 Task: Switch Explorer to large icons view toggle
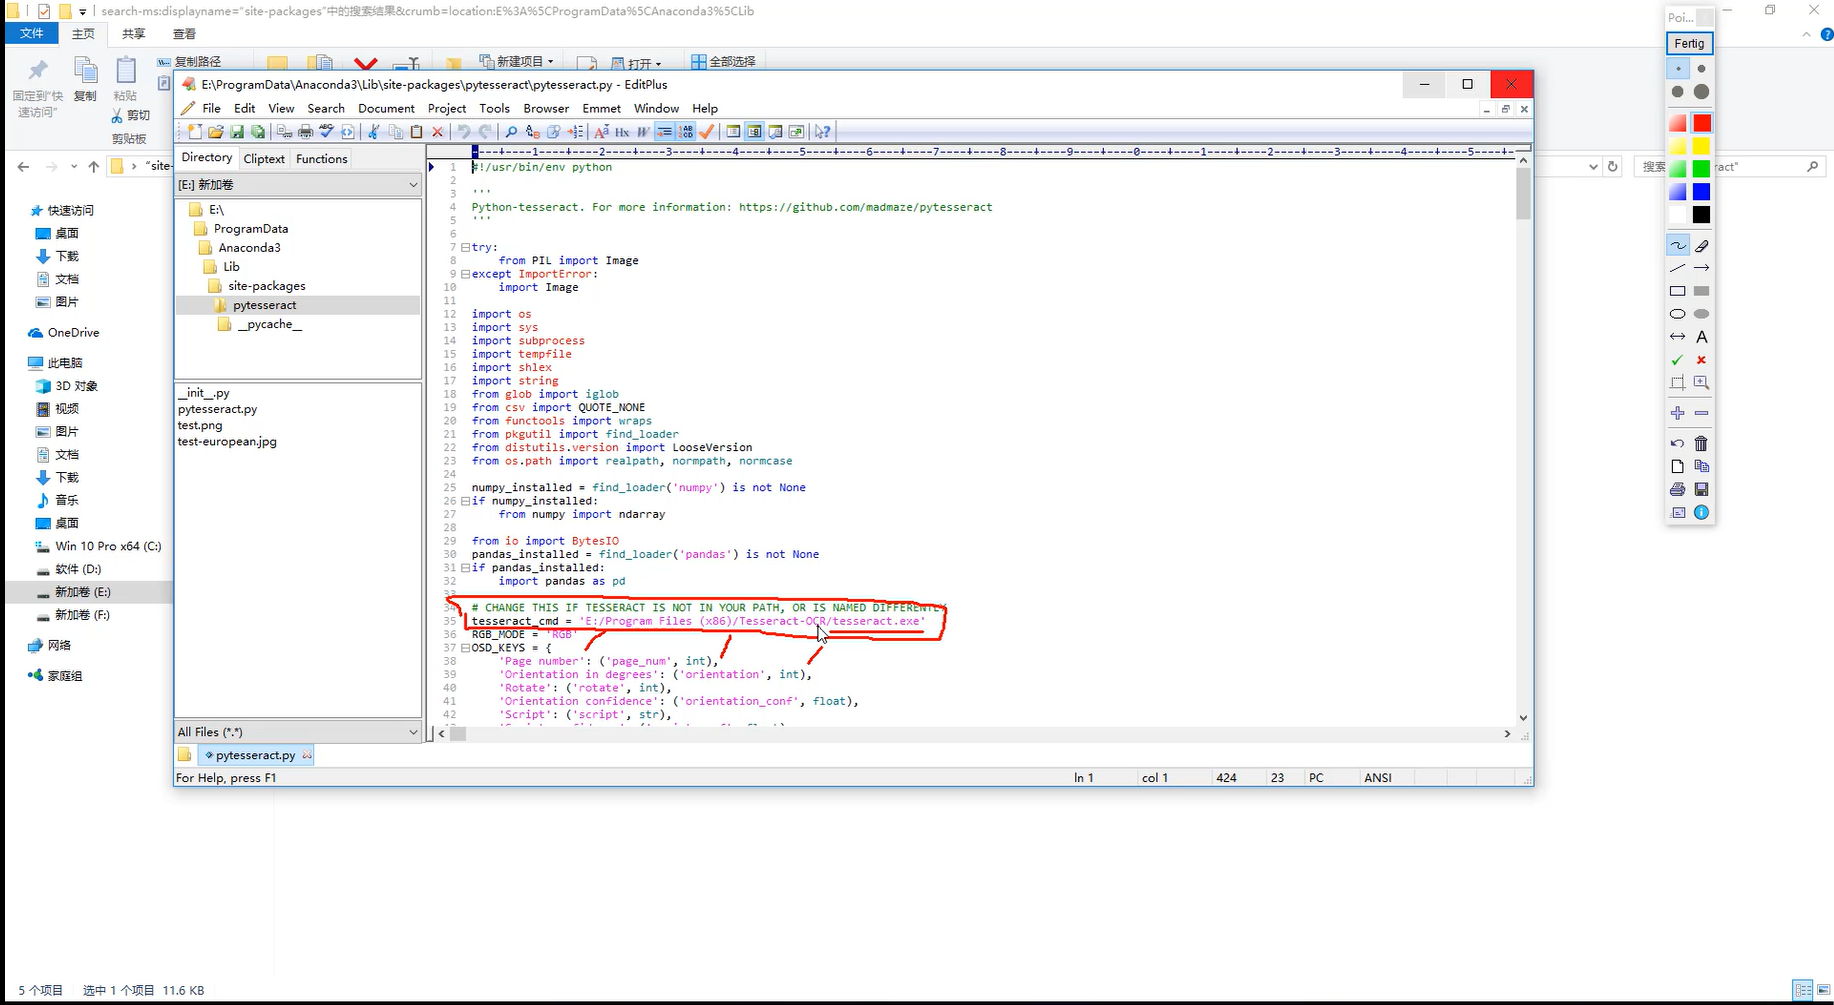tap(1823, 990)
